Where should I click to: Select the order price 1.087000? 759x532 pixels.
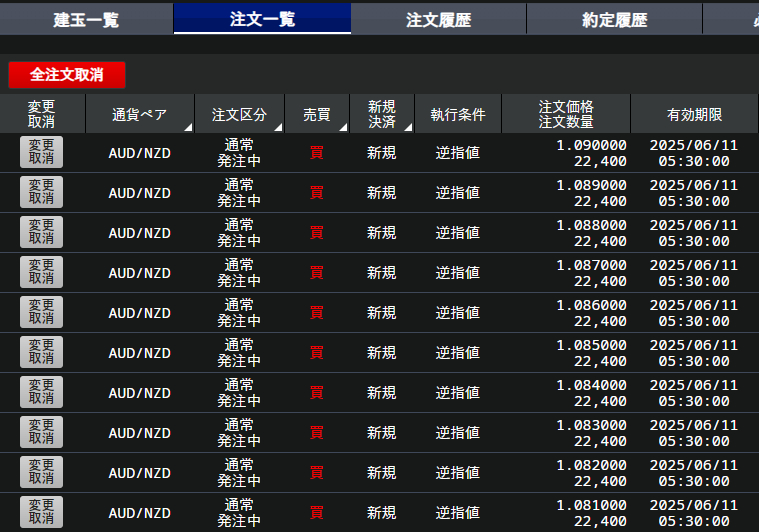coord(592,265)
